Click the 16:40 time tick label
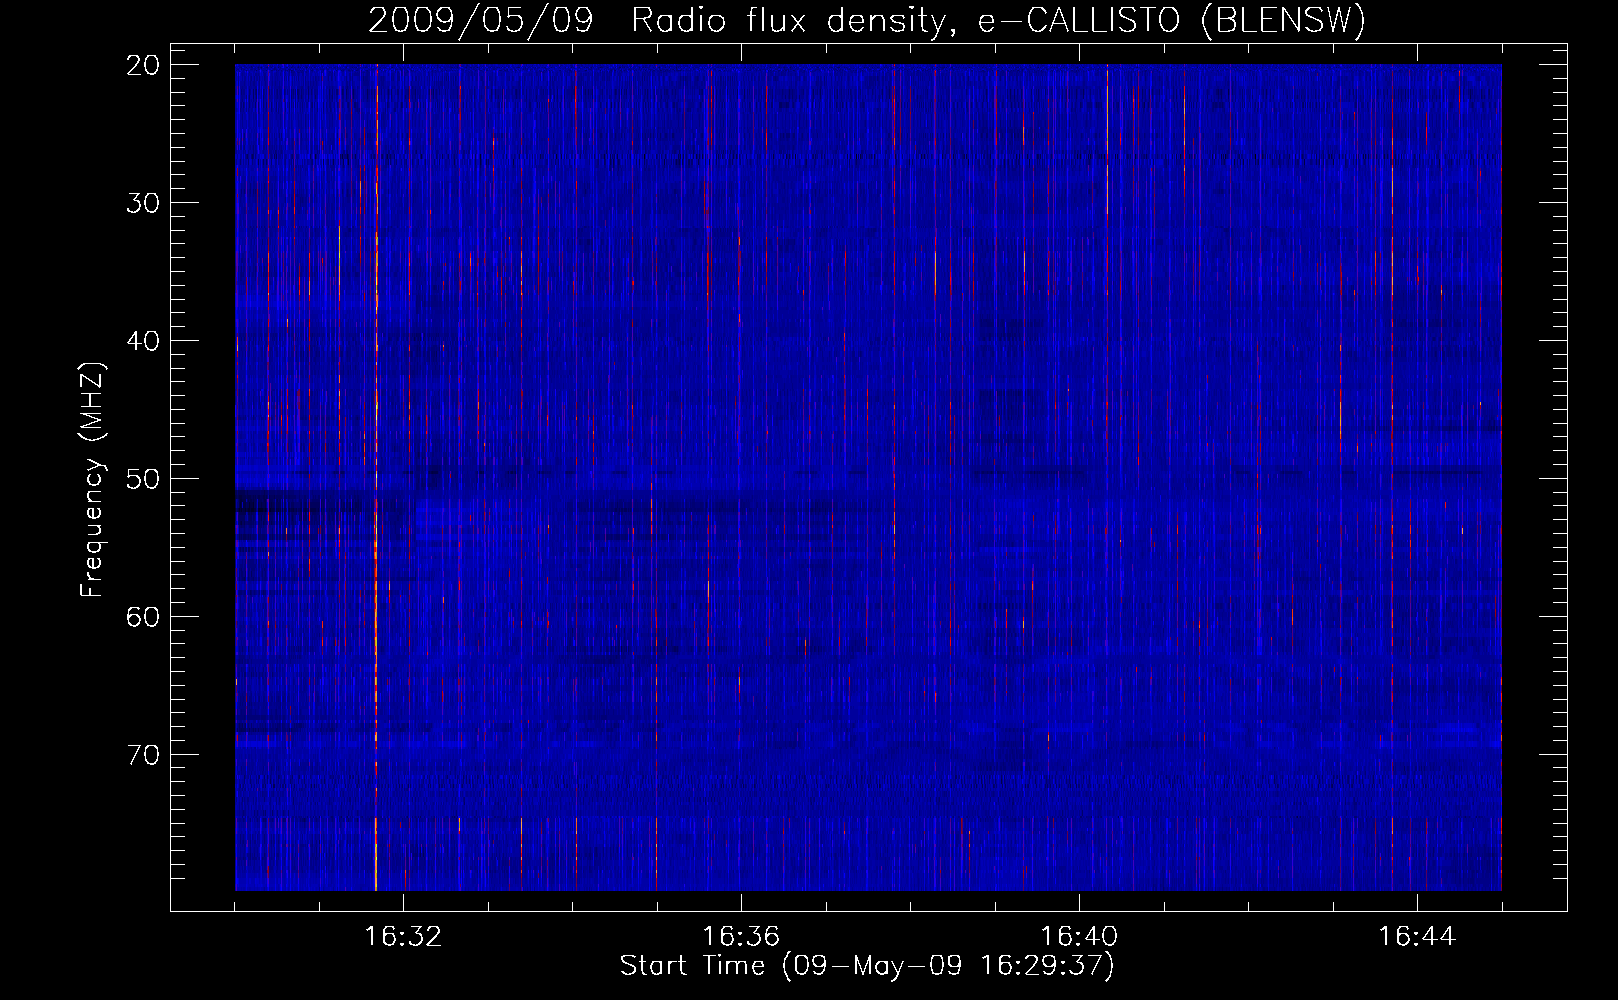This screenshot has height=1000, width=1618. [x=1079, y=937]
